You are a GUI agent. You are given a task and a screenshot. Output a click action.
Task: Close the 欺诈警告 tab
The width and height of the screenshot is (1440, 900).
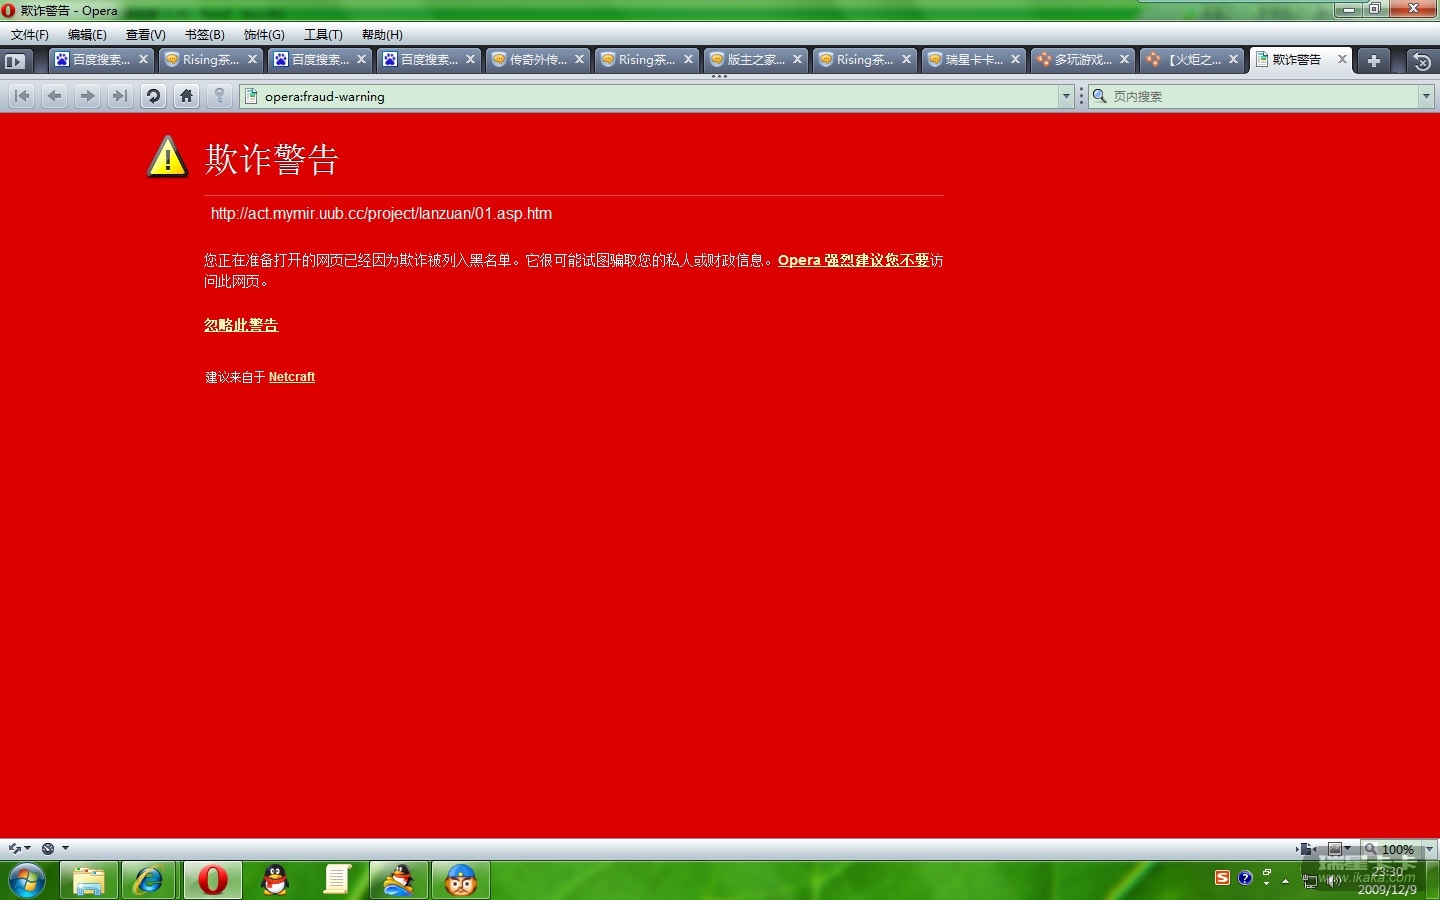[1342, 60]
